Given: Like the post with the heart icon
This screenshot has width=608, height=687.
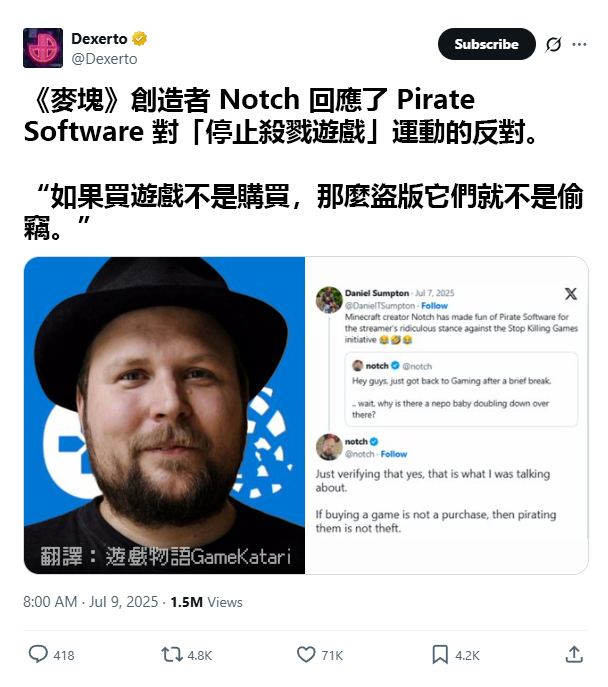Looking at the screenshot, I should [x=306, y=655].
